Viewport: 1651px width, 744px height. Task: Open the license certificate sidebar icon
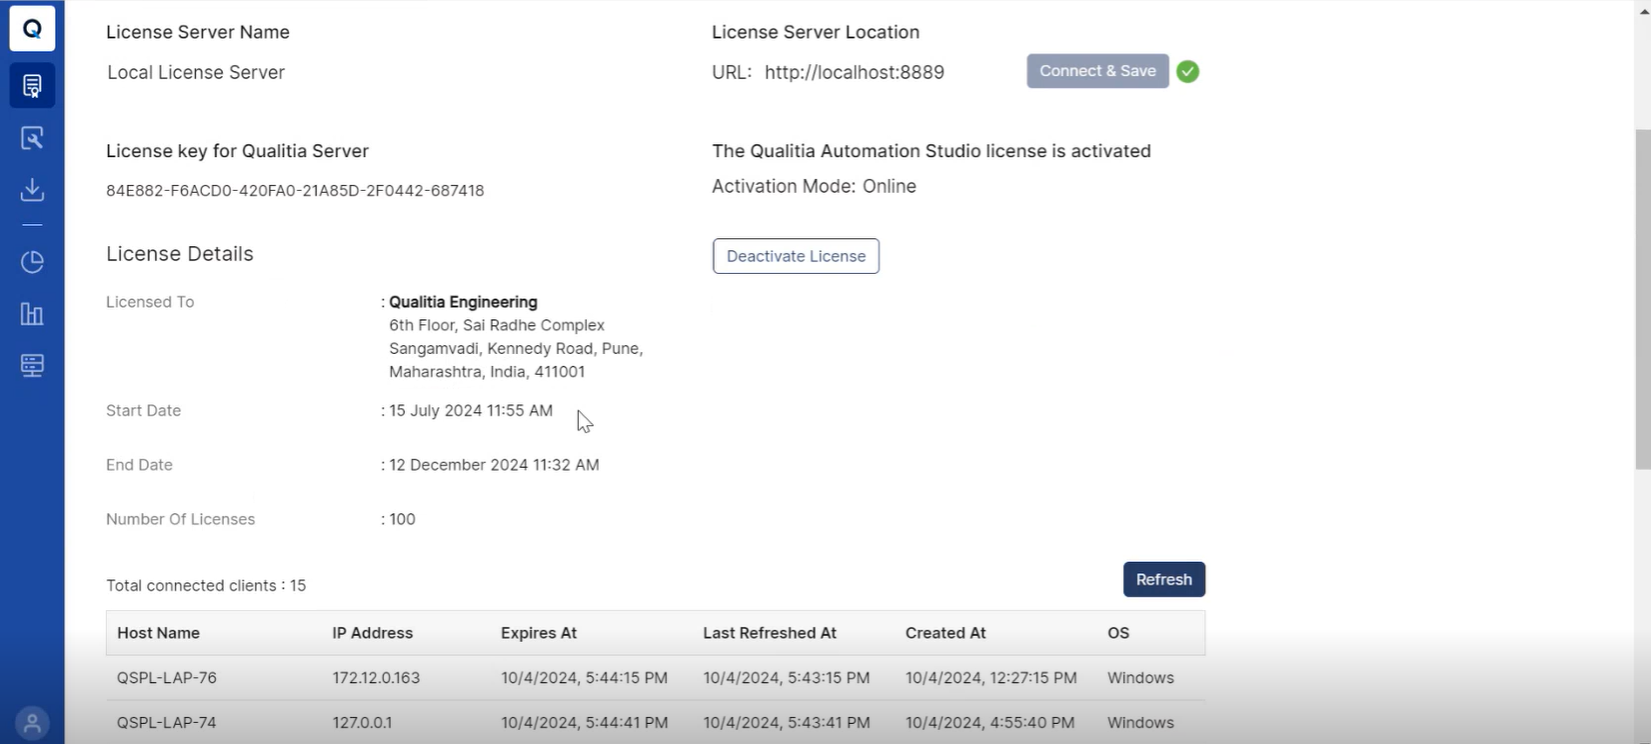(32, 86)
